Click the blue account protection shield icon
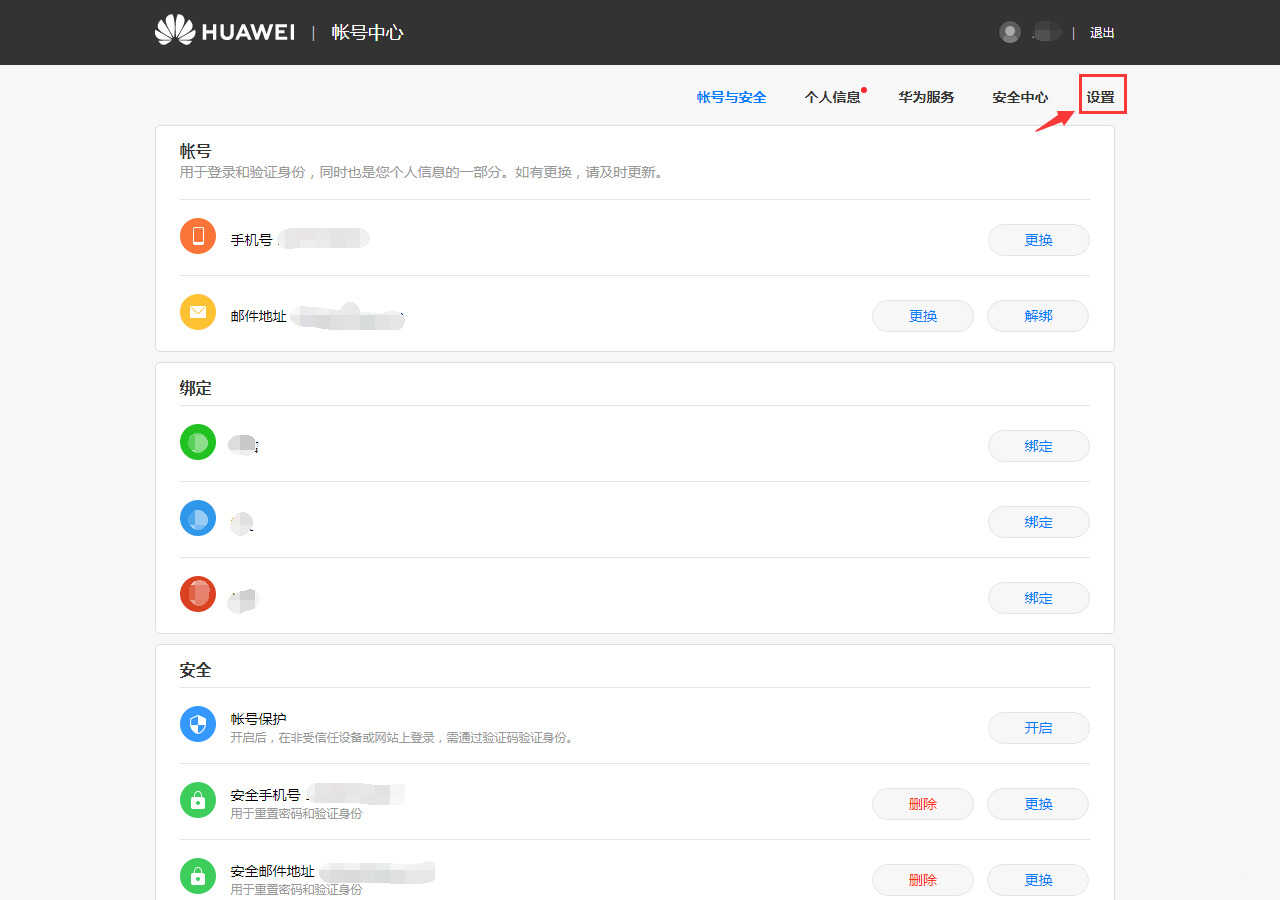This screenshot has width=1280, height=900. tap(198, 724)
